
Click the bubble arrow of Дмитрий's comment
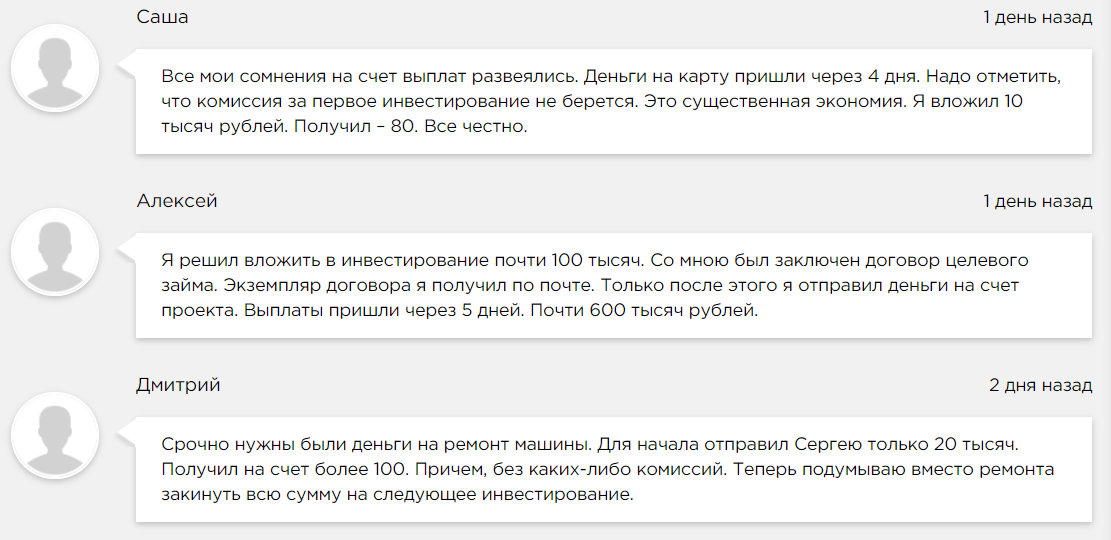[128, 436]
